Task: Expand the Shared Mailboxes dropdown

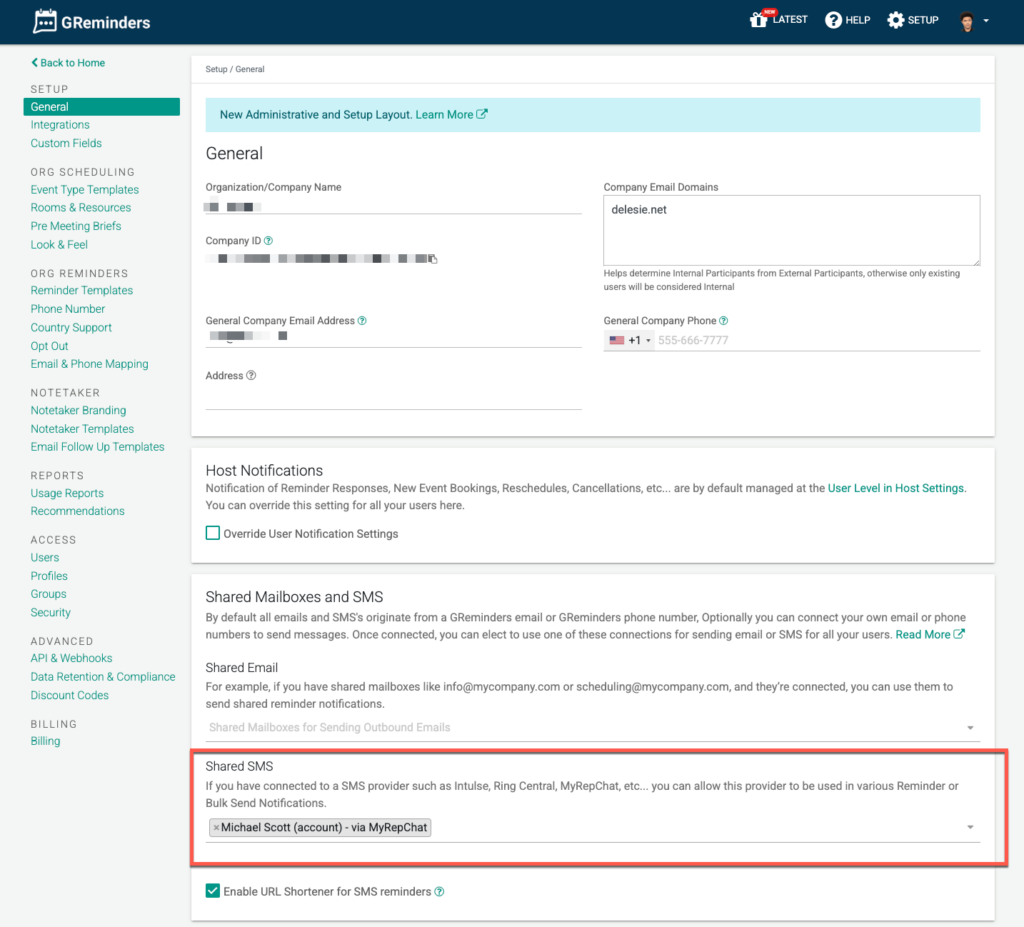Action: 969,728
